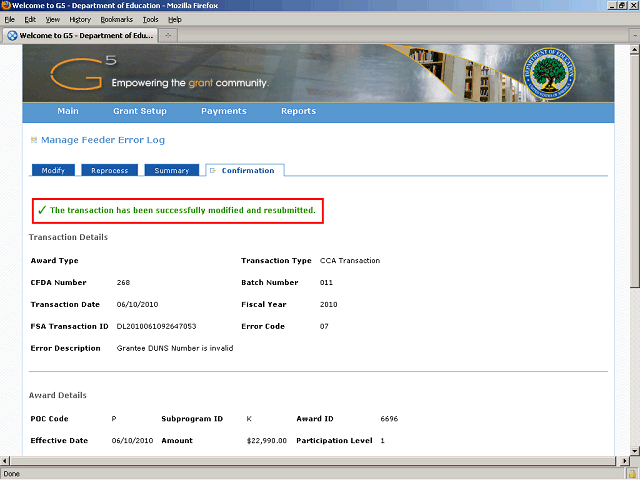Screen dimensions: 640x480
Task: Click the horizontal scrollbar right arrow
Action: coord(624,461)
